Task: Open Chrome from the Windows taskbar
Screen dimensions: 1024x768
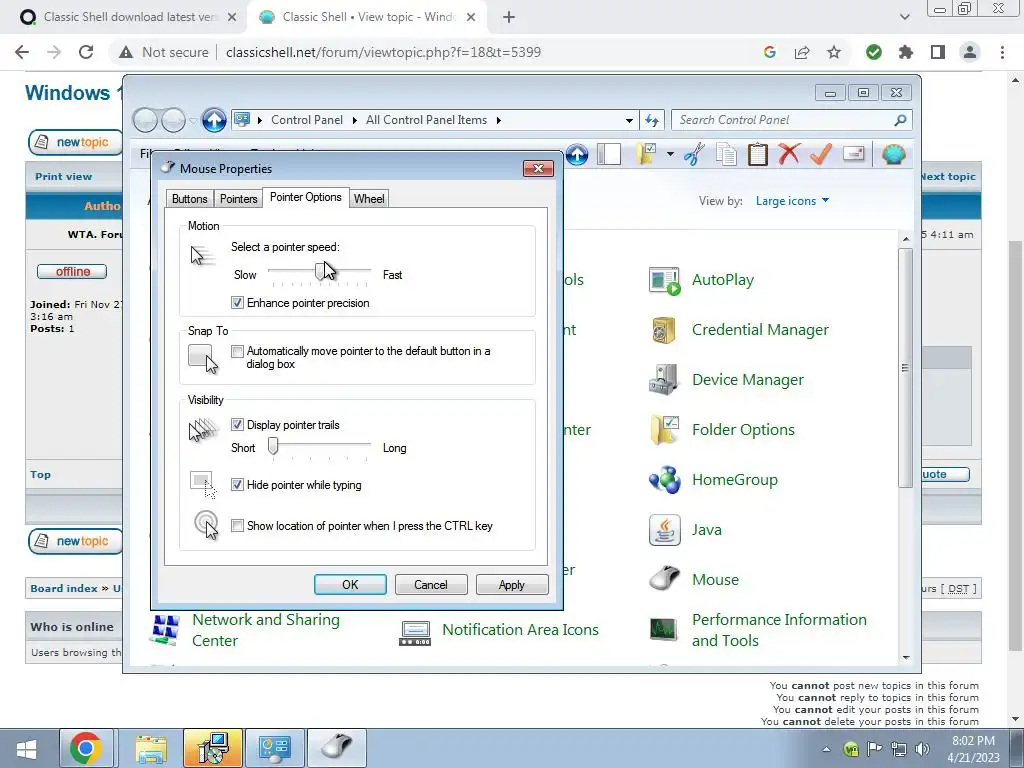Action: [x=86, y=748]
